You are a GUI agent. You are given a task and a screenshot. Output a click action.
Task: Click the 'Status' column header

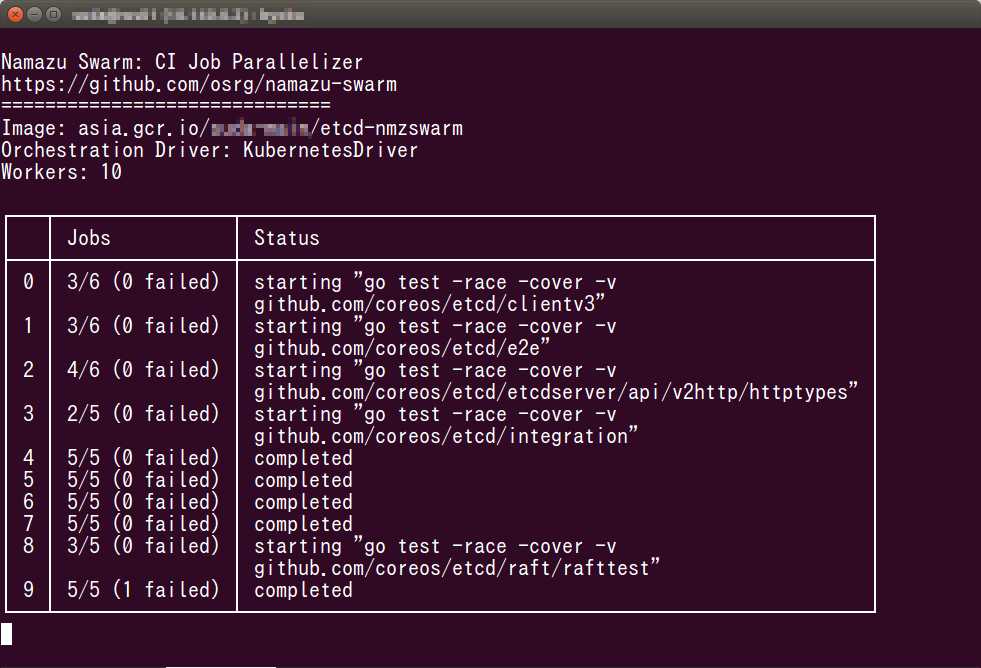click(287, 238)
